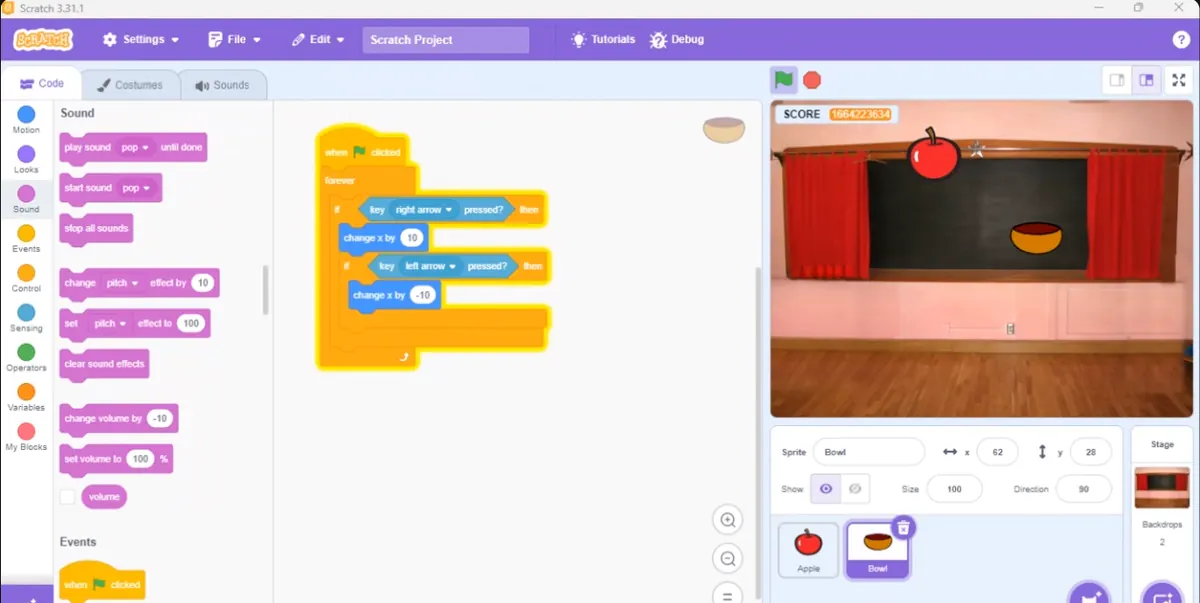Zoom in the code workspace
The width and height of the screenshot is (1200, 603).
728,520
